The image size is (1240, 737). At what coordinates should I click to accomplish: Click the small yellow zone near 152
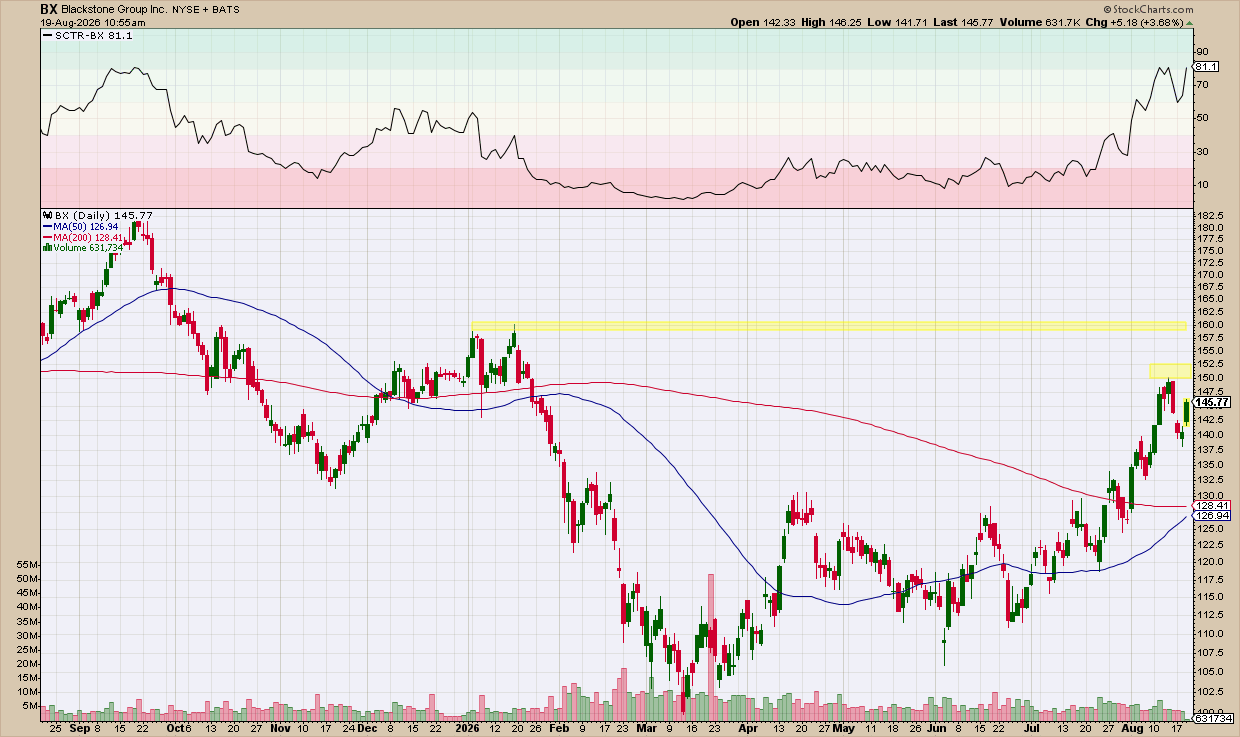[1169, 370]
